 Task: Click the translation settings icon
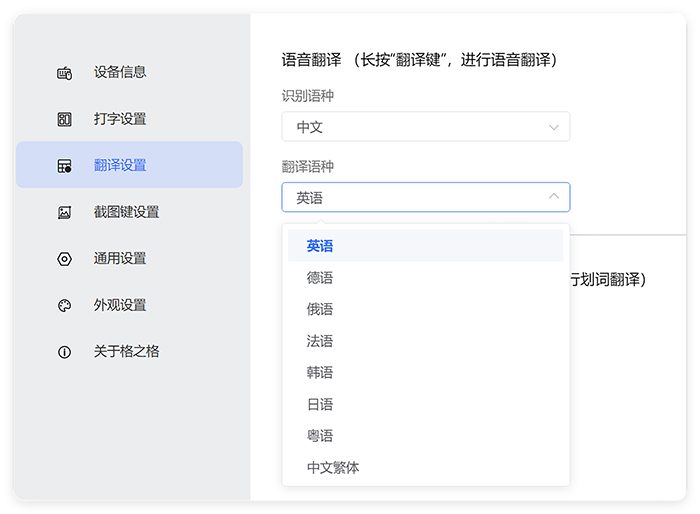tap(65, 166)
